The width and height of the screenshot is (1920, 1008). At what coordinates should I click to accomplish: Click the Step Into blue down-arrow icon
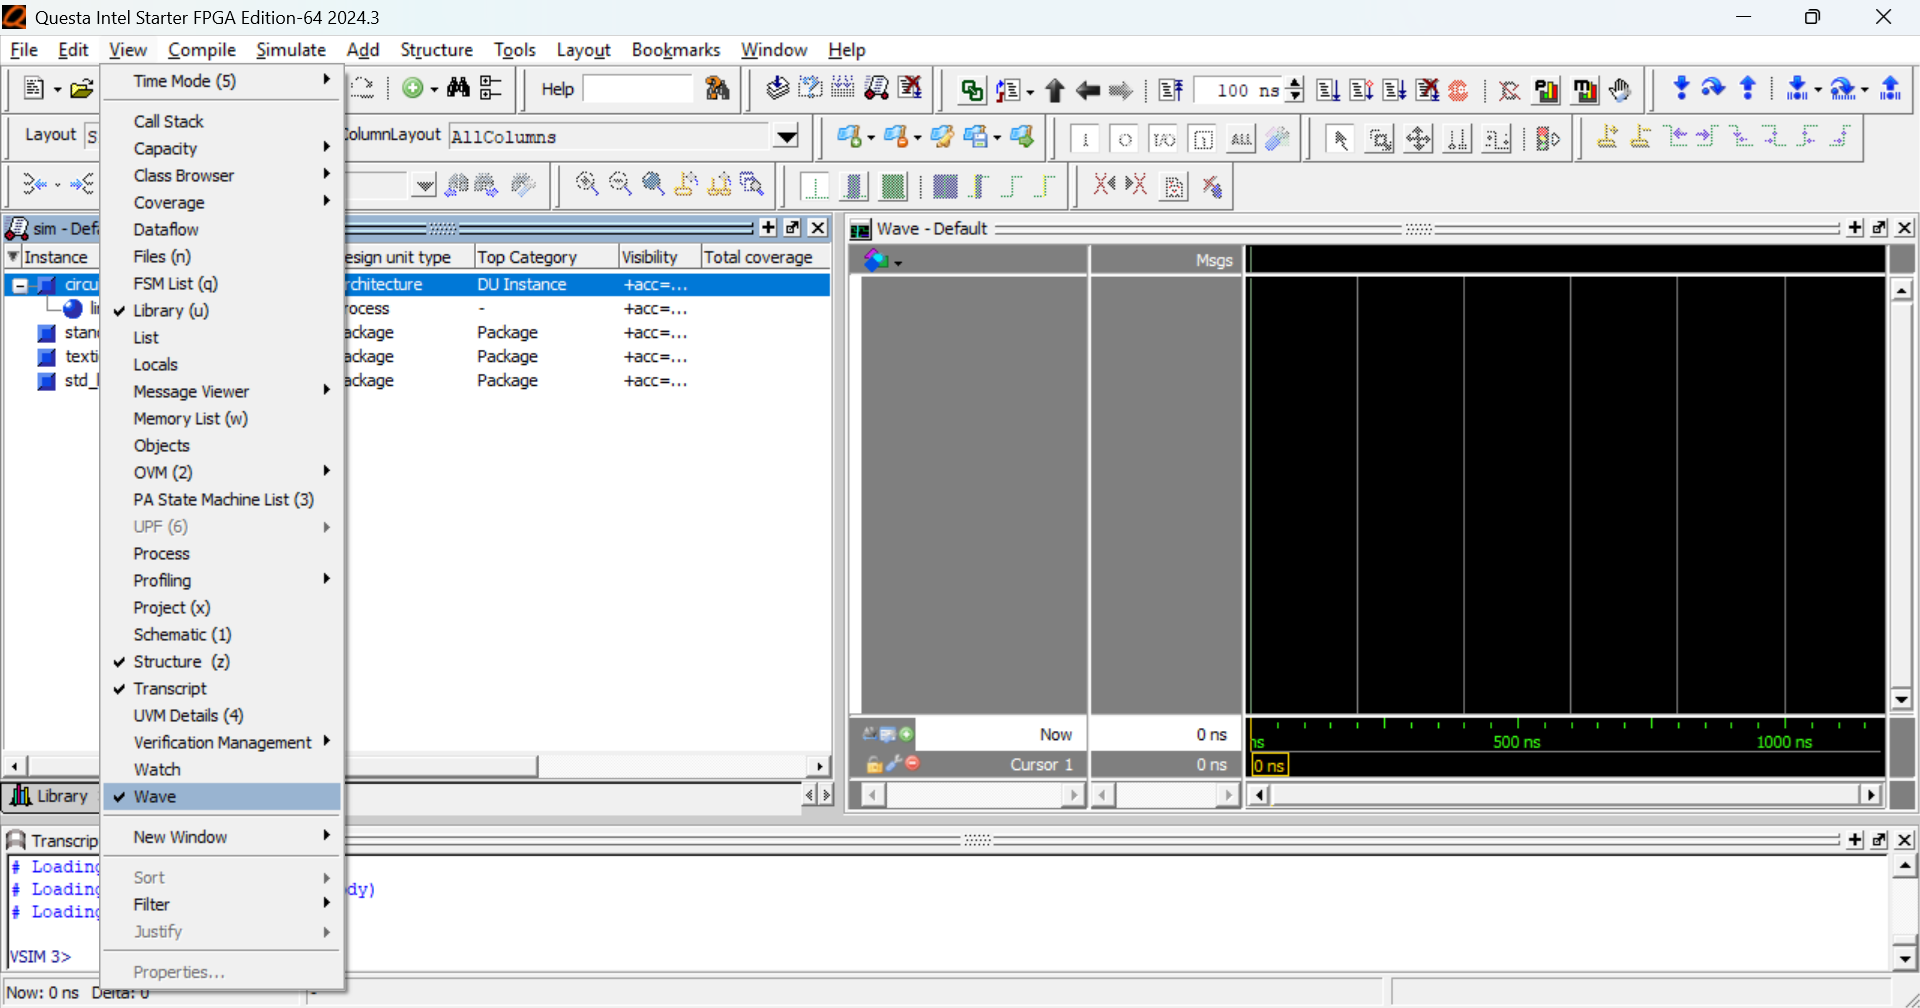point(1681,89)
